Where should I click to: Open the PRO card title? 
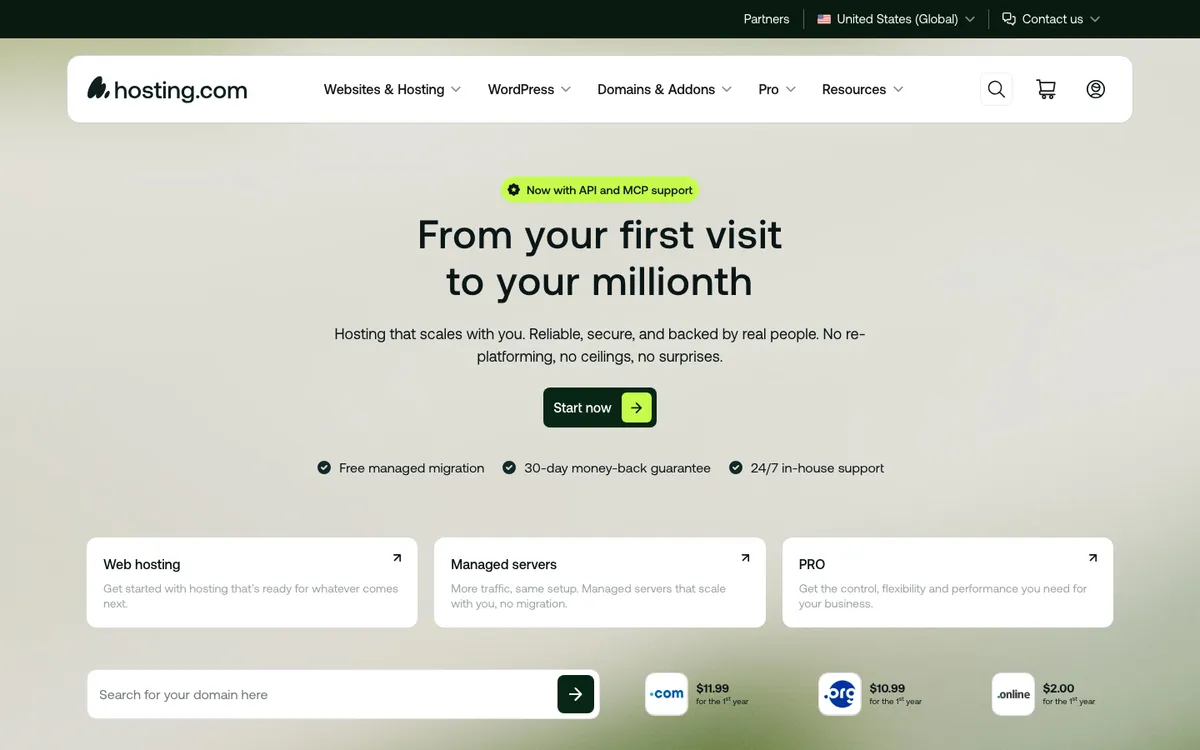point(812,564)
